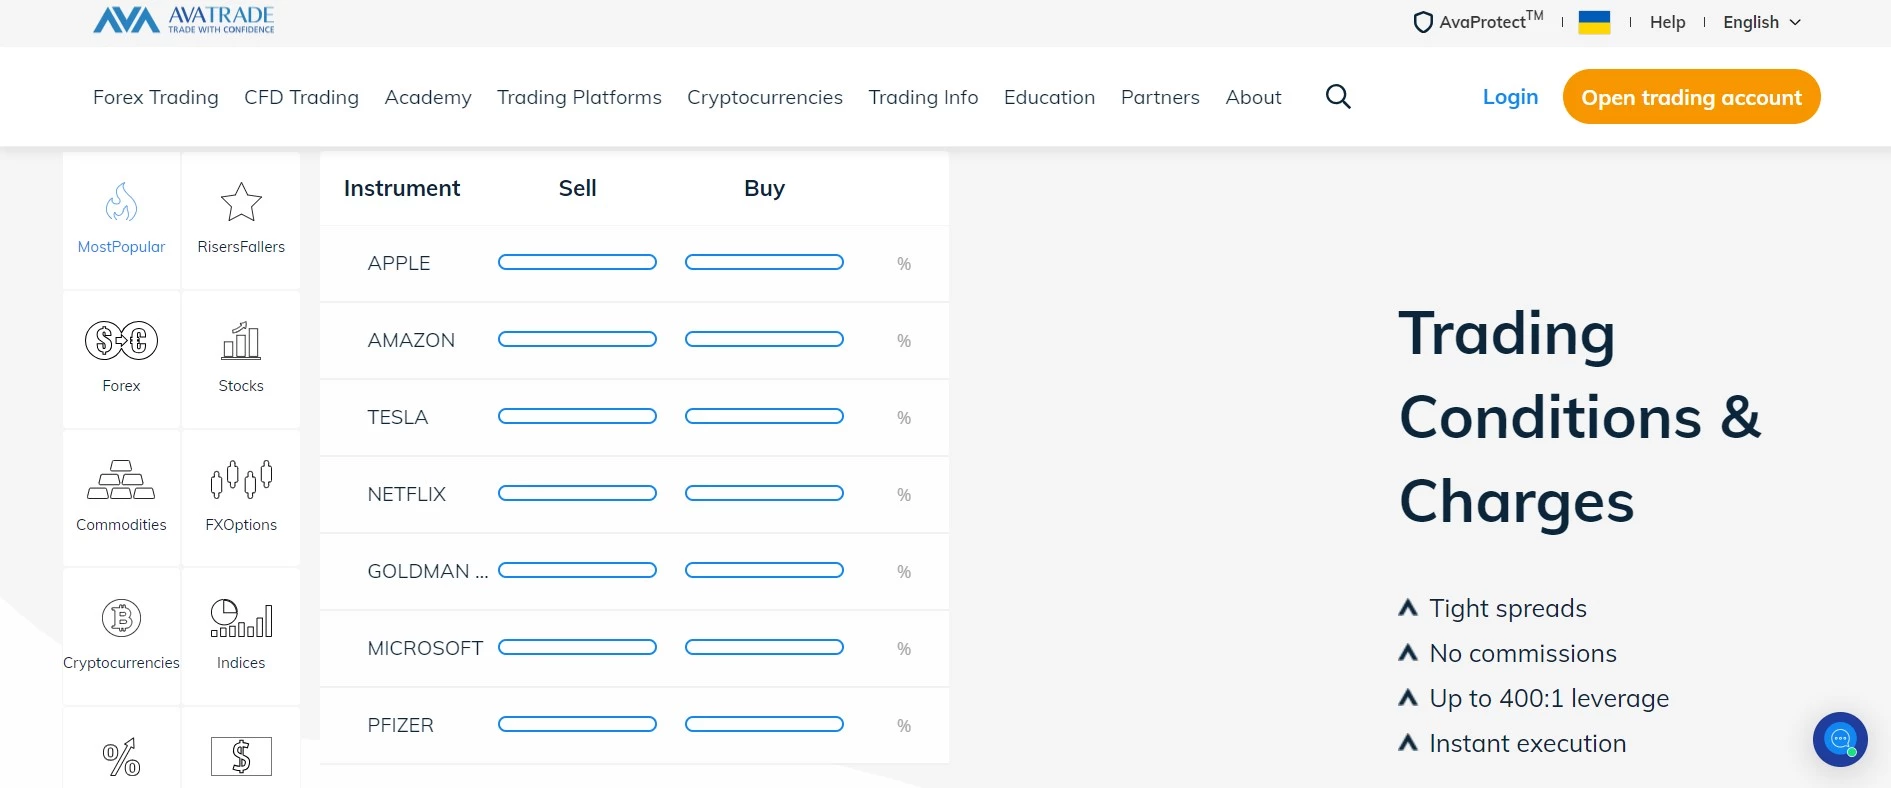Screen dimensions: 1891x788
Task: Select the GOLDMAN instrument name
Action: tap(428, 571)
